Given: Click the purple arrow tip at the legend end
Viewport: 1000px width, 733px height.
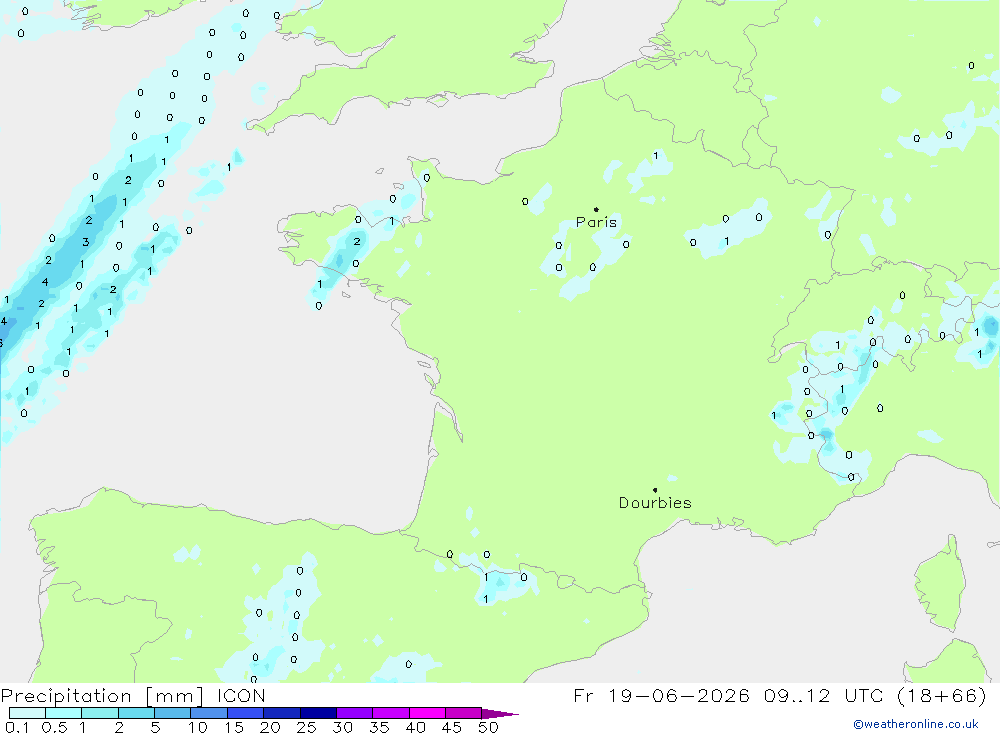Looking at the screenshot, I should point(501,714).
